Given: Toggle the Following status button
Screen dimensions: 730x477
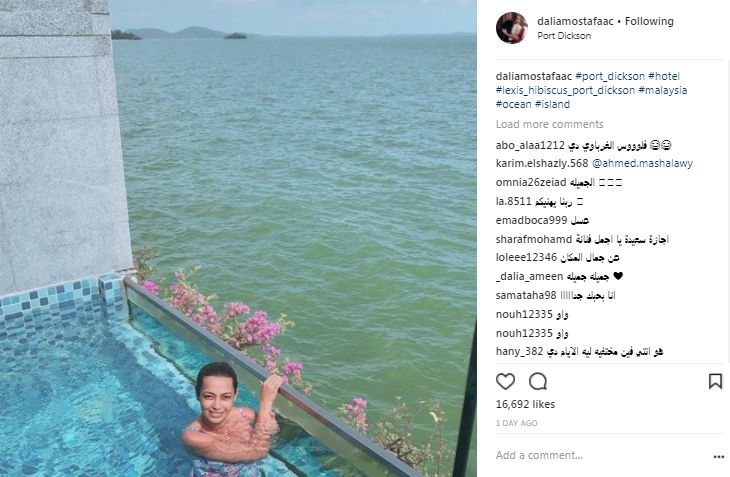Looking at the screenshot, I should (649, 21).
